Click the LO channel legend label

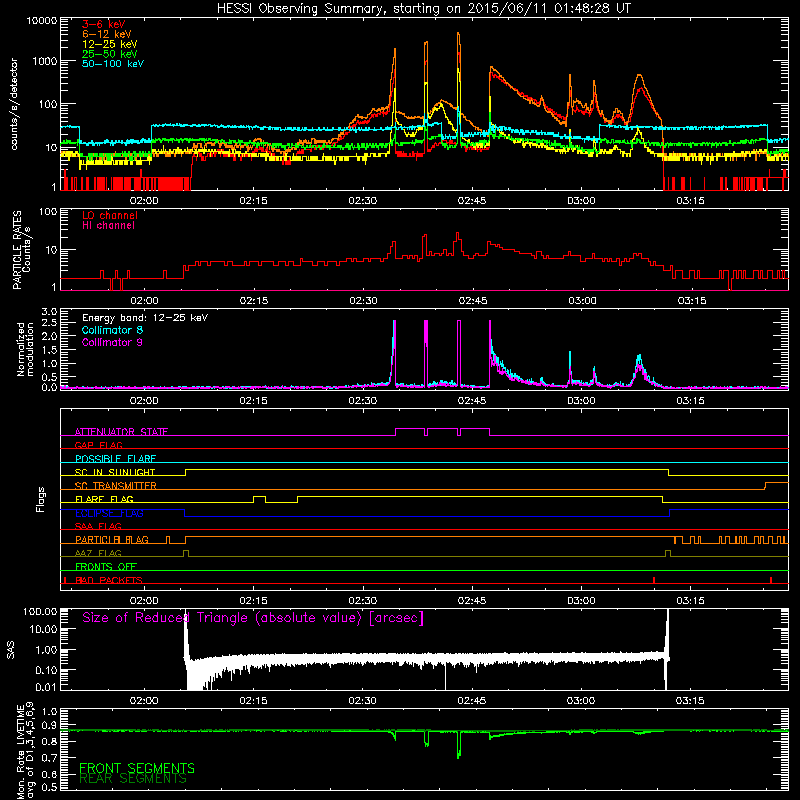(110, 215)
